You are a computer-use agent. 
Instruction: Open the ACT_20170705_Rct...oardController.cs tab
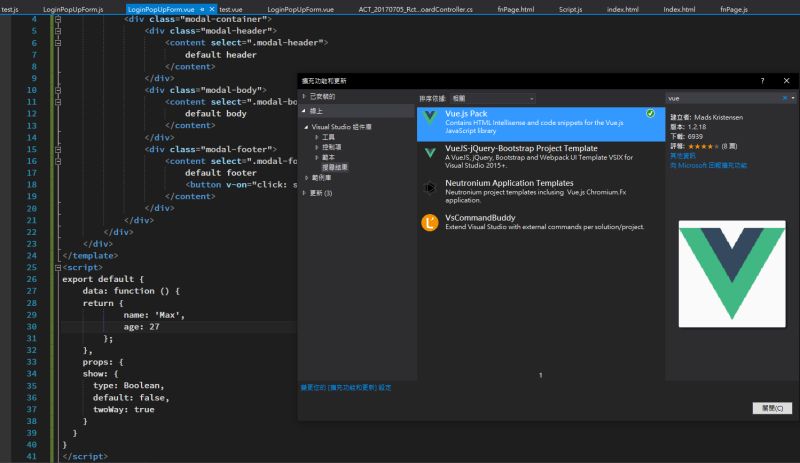coord(415,9)
